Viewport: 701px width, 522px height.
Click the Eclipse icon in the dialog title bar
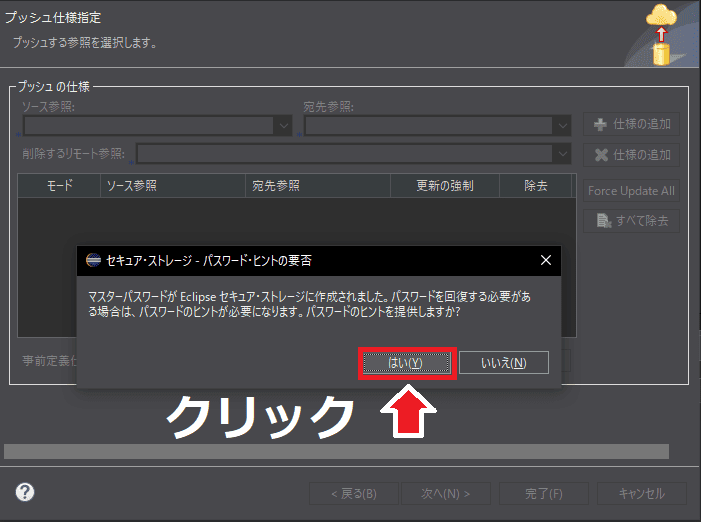coord(93,260)
